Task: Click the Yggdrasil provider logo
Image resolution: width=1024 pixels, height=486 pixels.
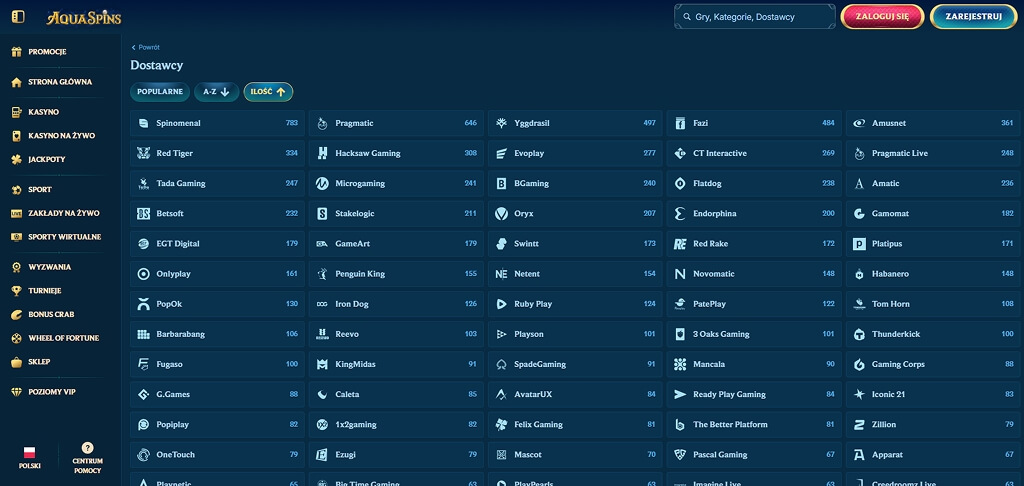Action: coord(501,123)
